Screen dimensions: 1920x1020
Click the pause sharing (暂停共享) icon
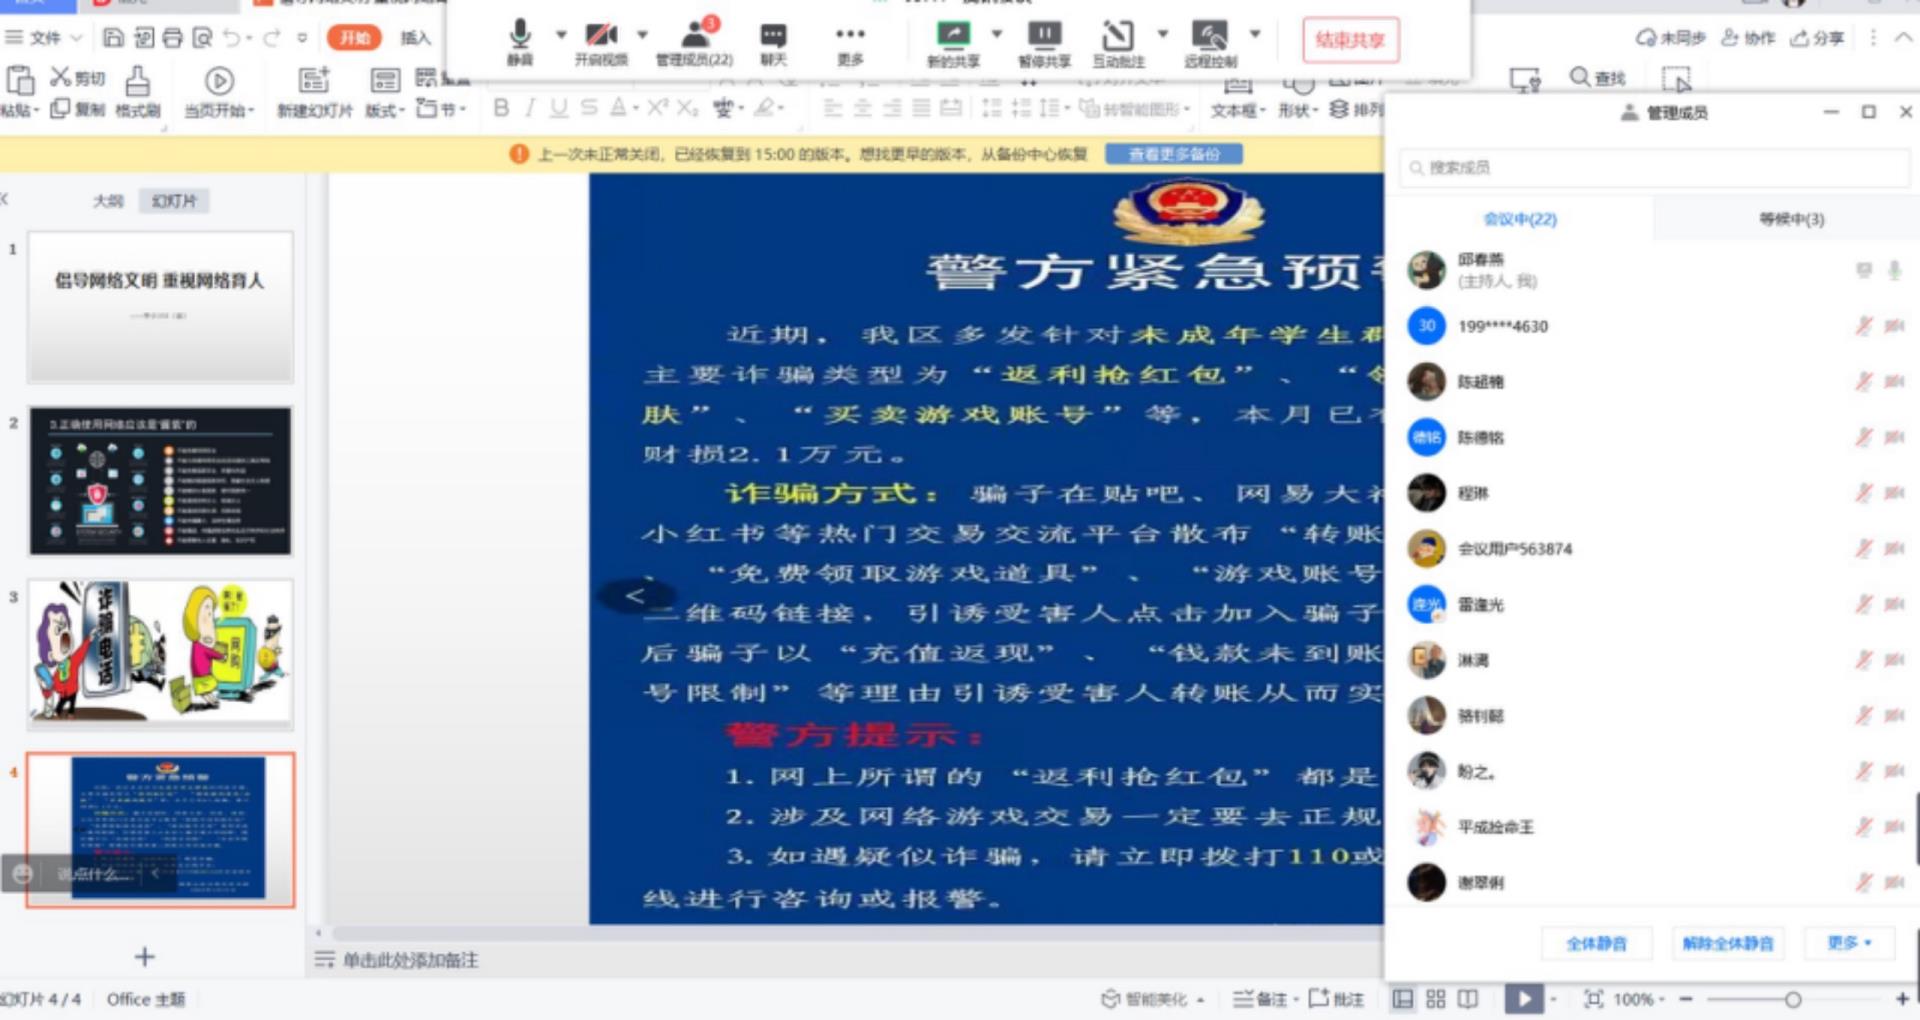(x=1044, y=42)
